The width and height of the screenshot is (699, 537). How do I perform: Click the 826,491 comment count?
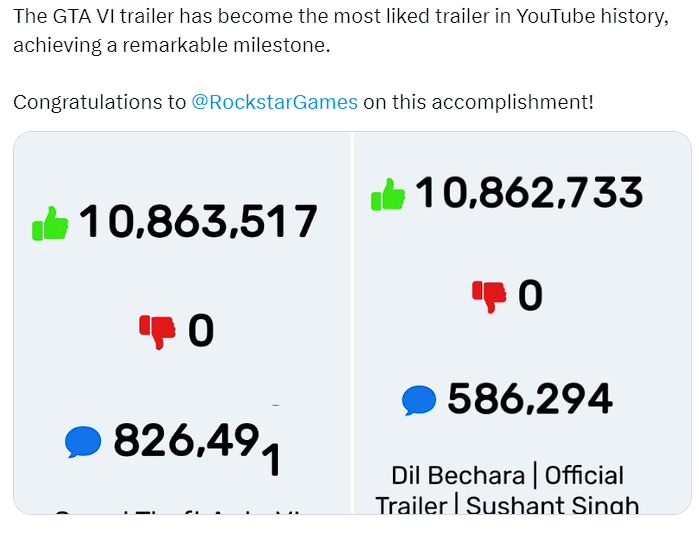(x=197, y=443)
